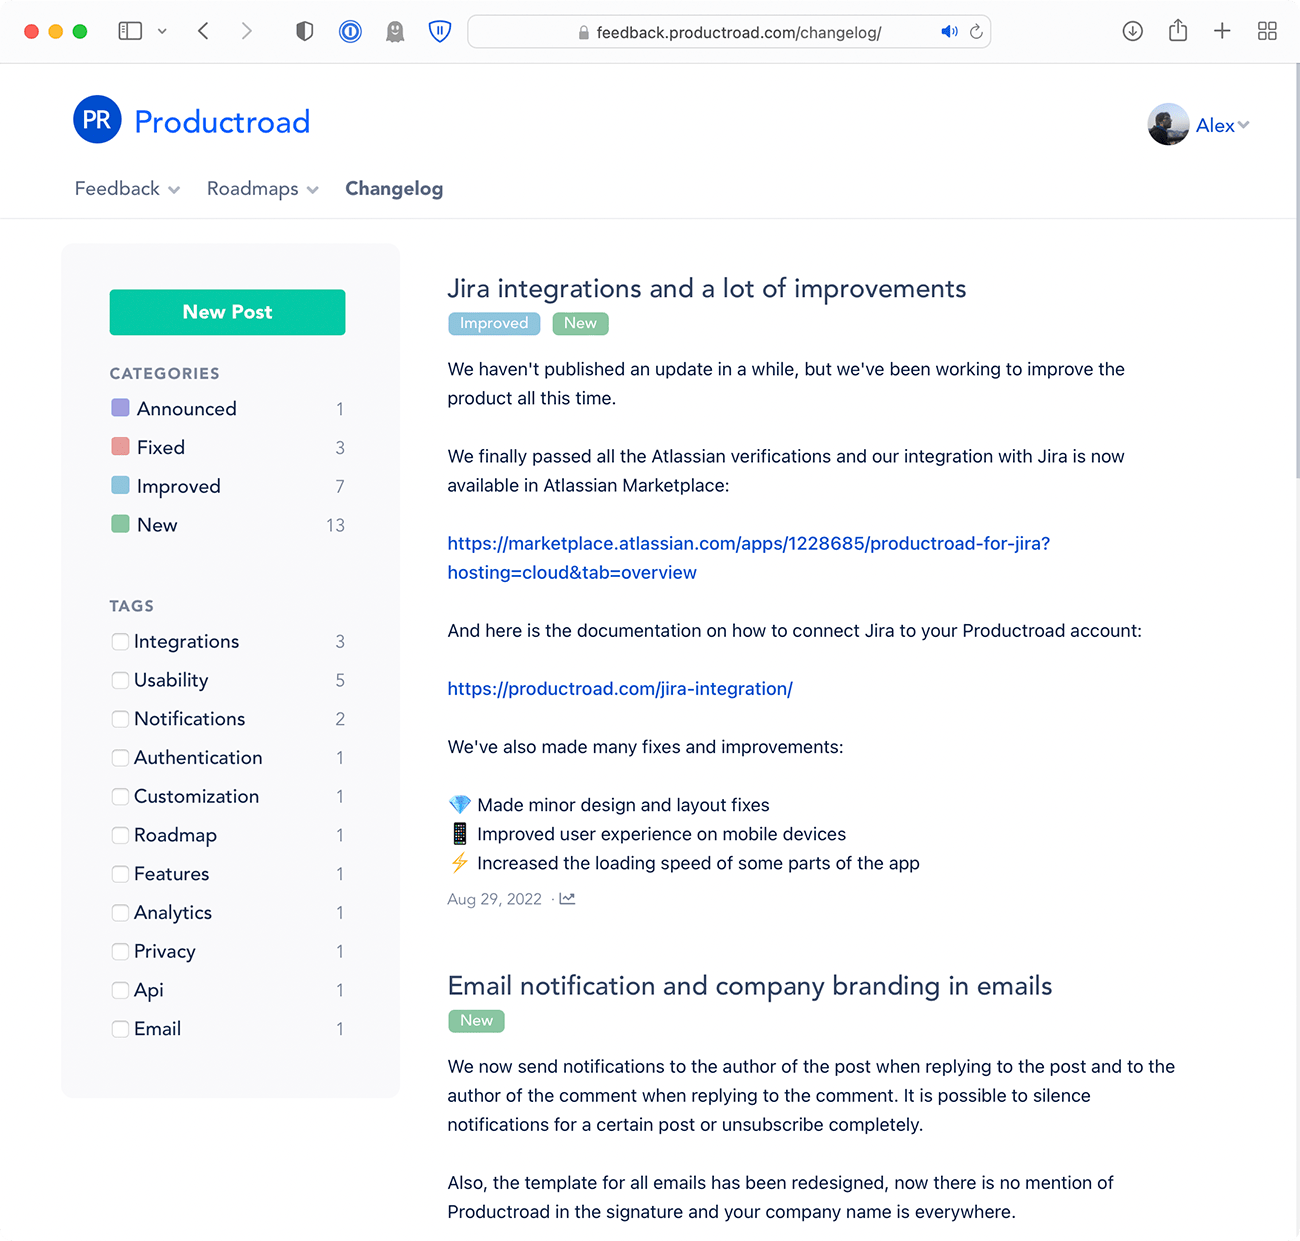Open the privacy shield half-shaded icon

click(x=305, y=31)
